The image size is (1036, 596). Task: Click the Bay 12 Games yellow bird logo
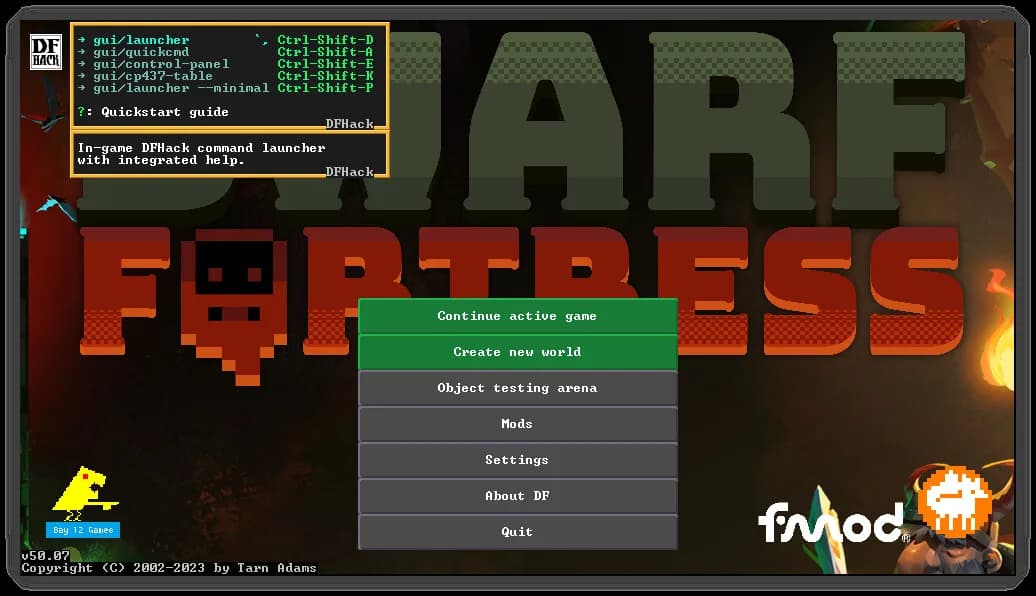[x=85, y=493]
